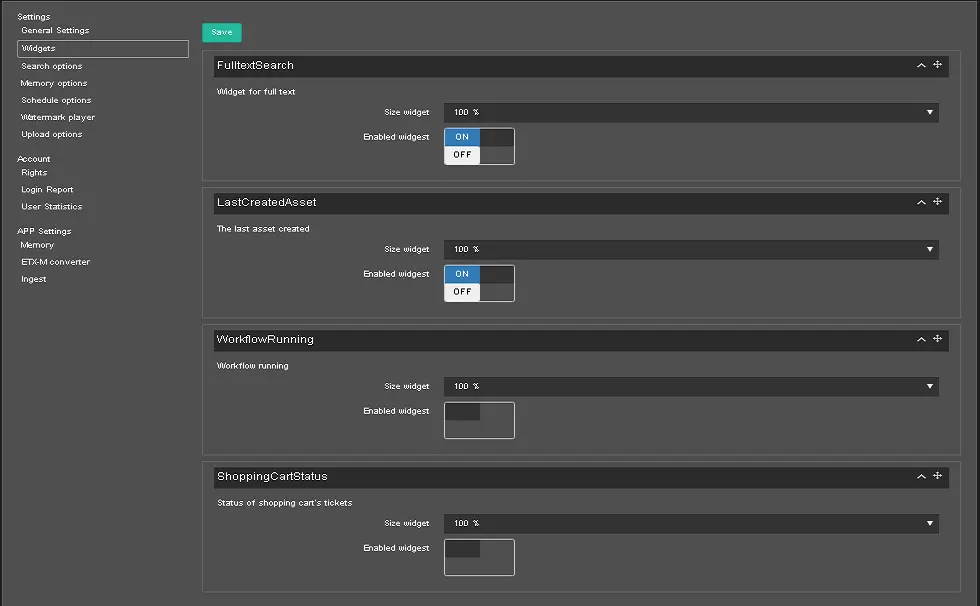Screen dimensions: 980x606
Task: Open the FulltextSearch size widget dropdown
Action: coord(691,112)
